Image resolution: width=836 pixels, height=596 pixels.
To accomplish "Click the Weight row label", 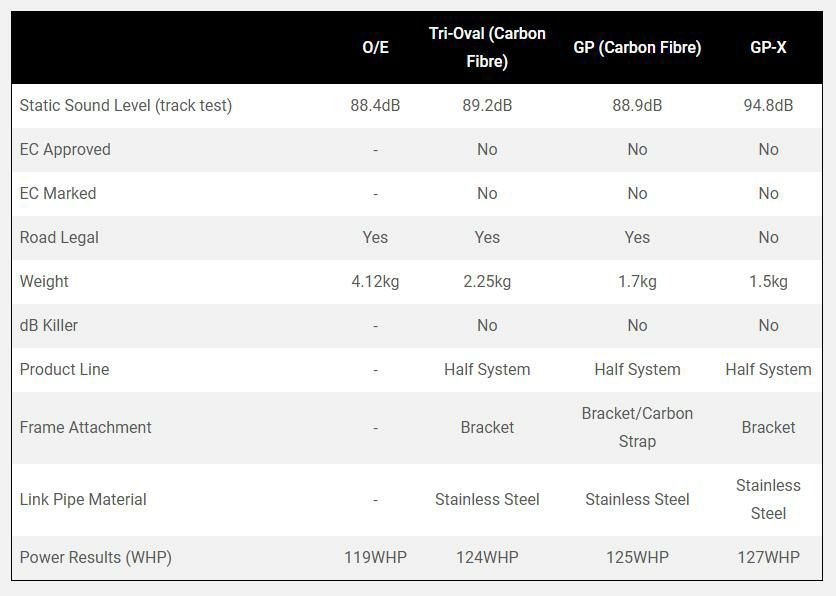I will click(44, 281).
